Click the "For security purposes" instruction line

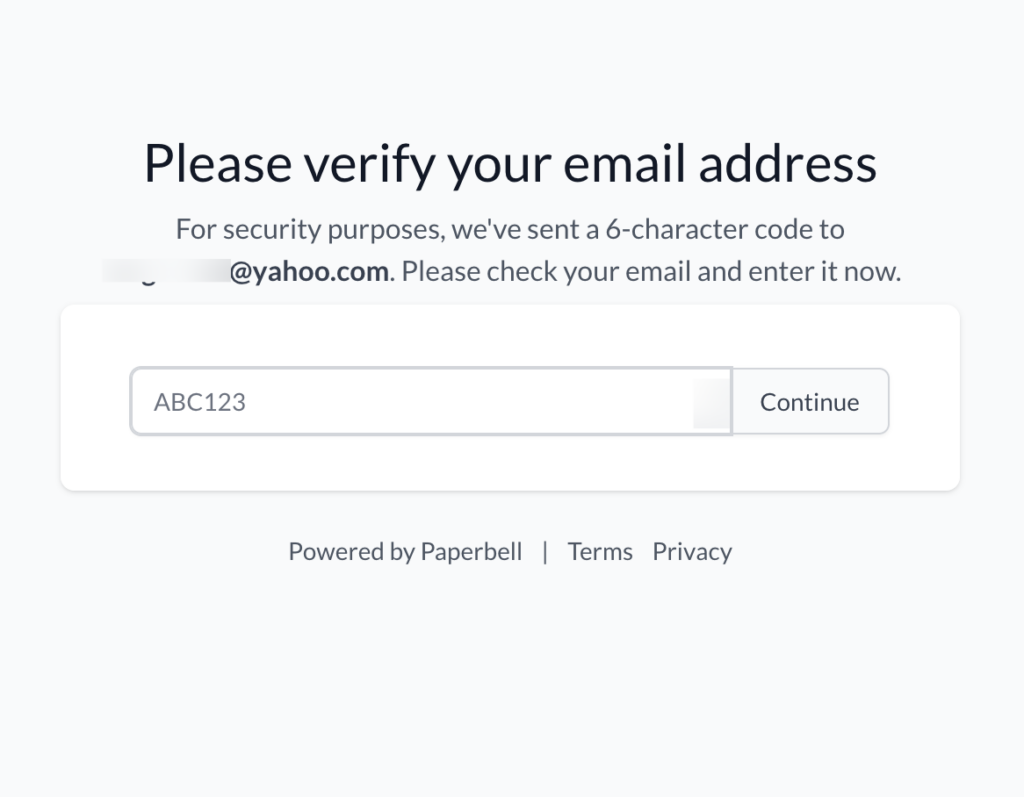coord(510,229)
